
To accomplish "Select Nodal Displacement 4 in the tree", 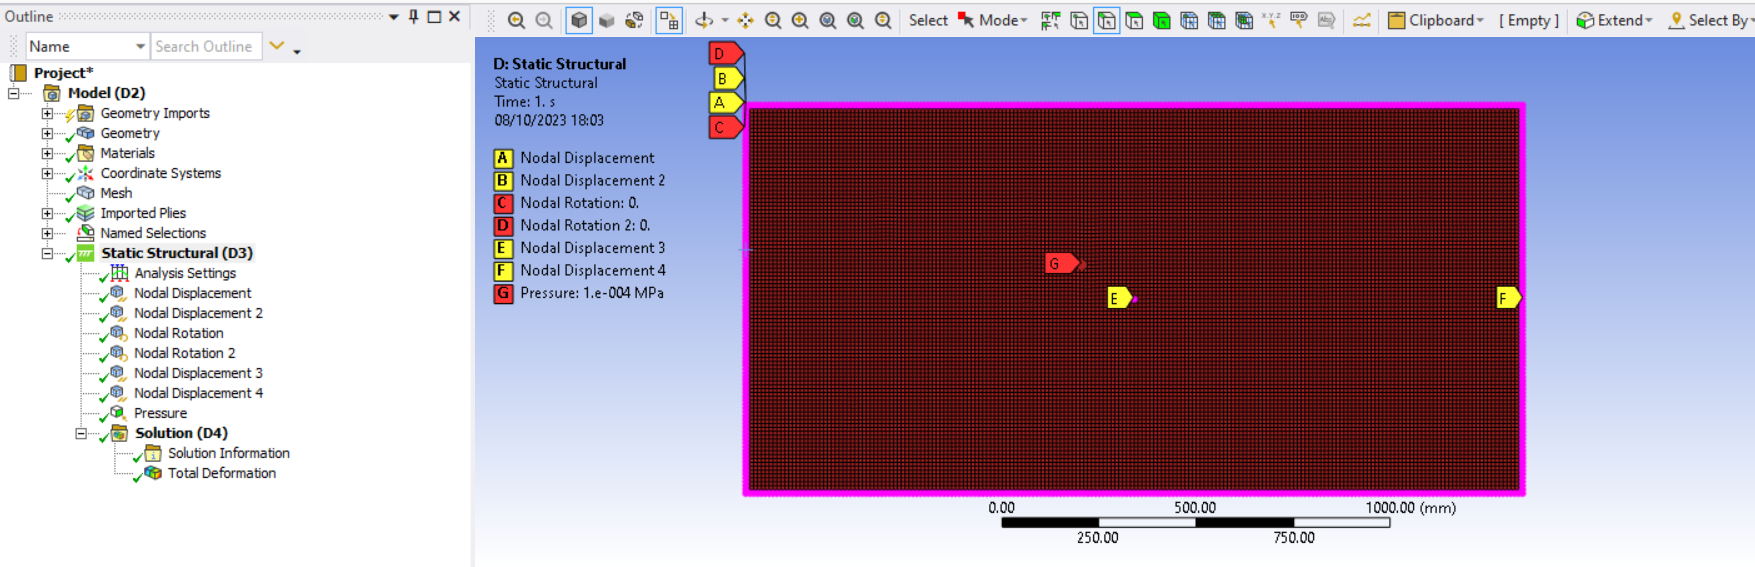I will coord(198,393).
